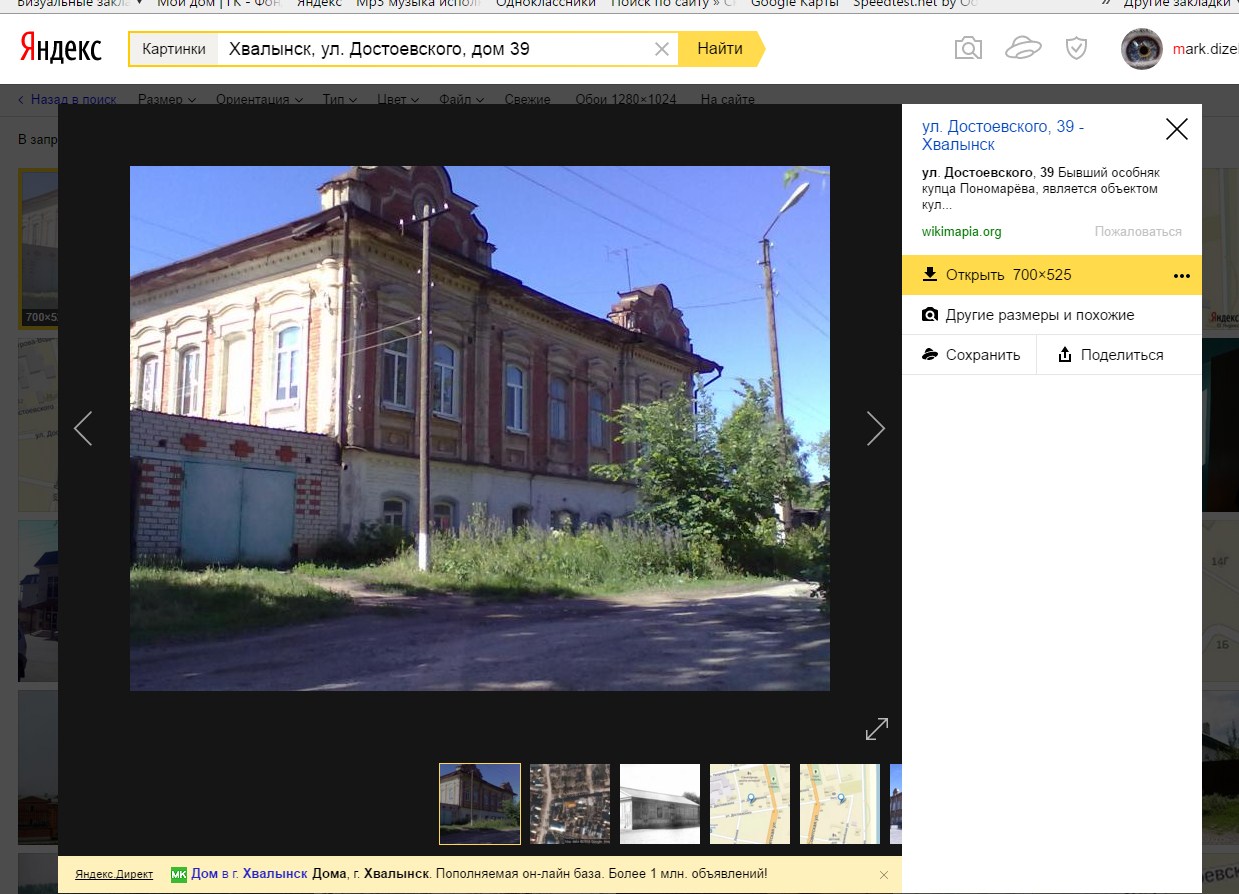
Task: Open the ул. Достоевского, 39 - Хвалынск link
Action: [x=1003, y=136]
